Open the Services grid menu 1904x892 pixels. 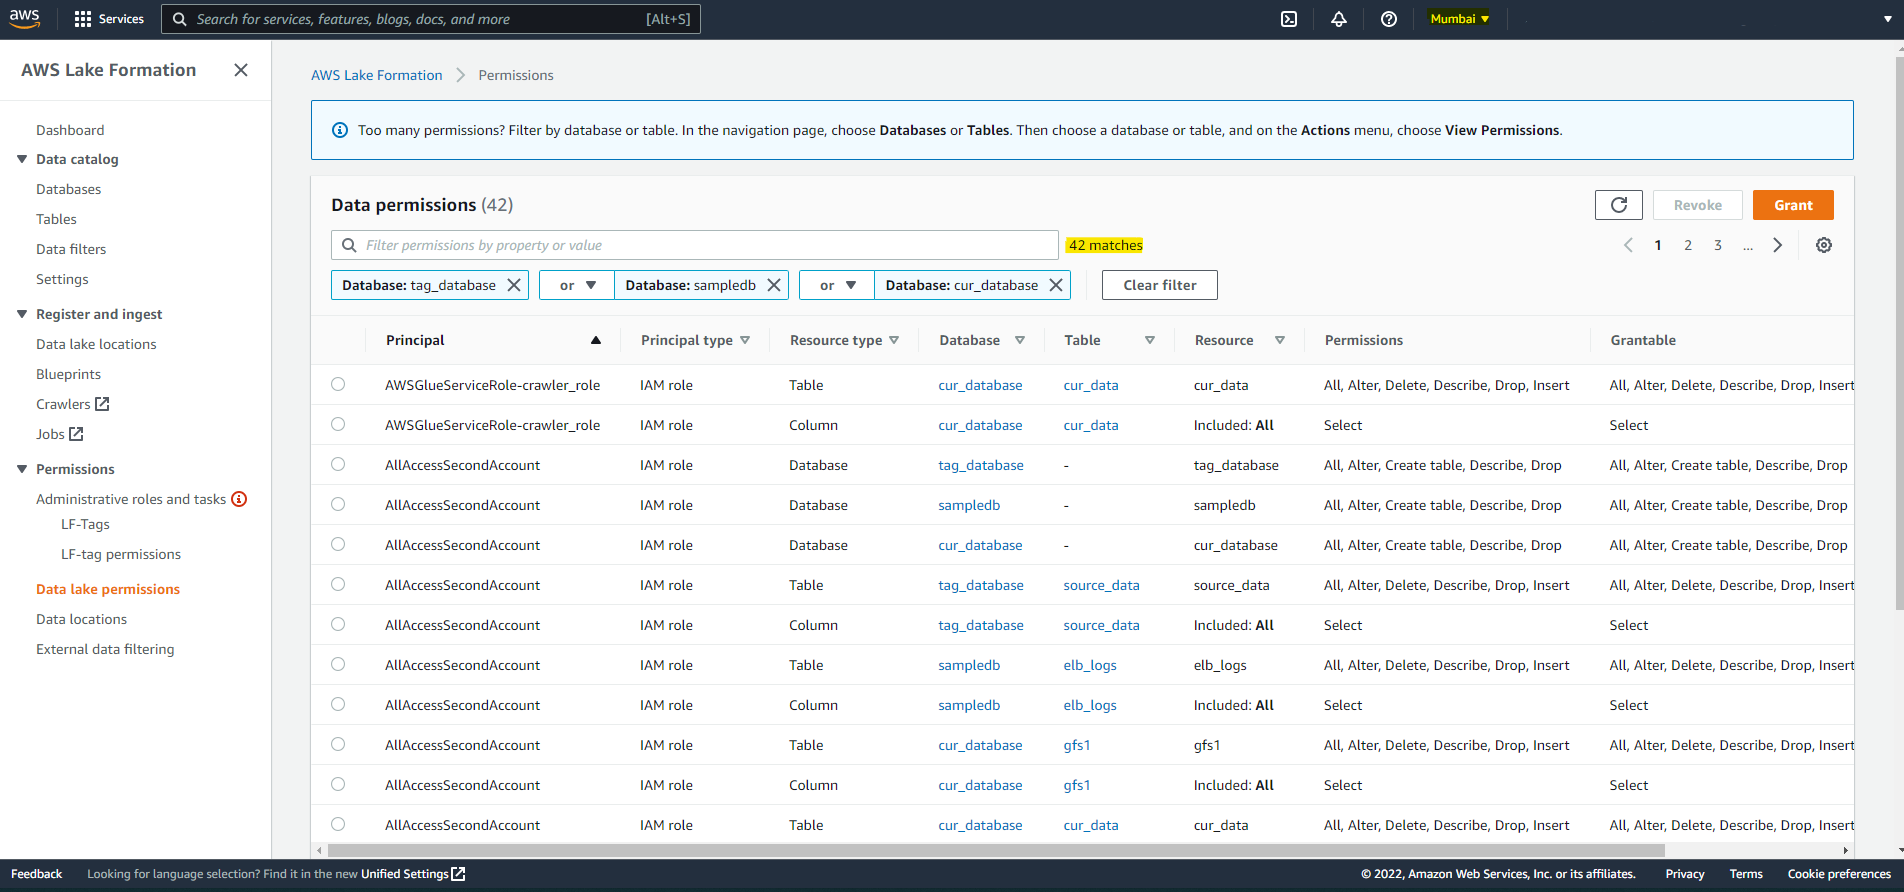pos(109,19)
